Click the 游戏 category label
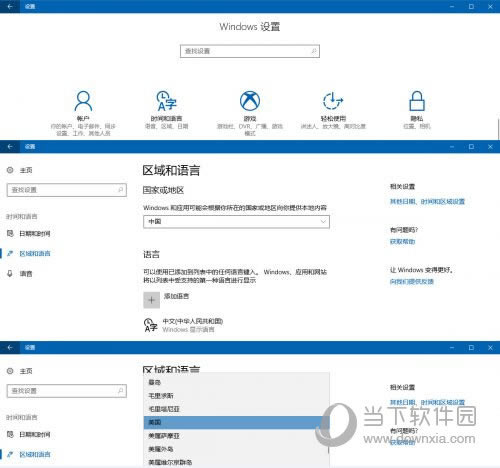Image resolution: width=500 pixels, height=468 pixels. pyautogui.click(x=250, y=119)
